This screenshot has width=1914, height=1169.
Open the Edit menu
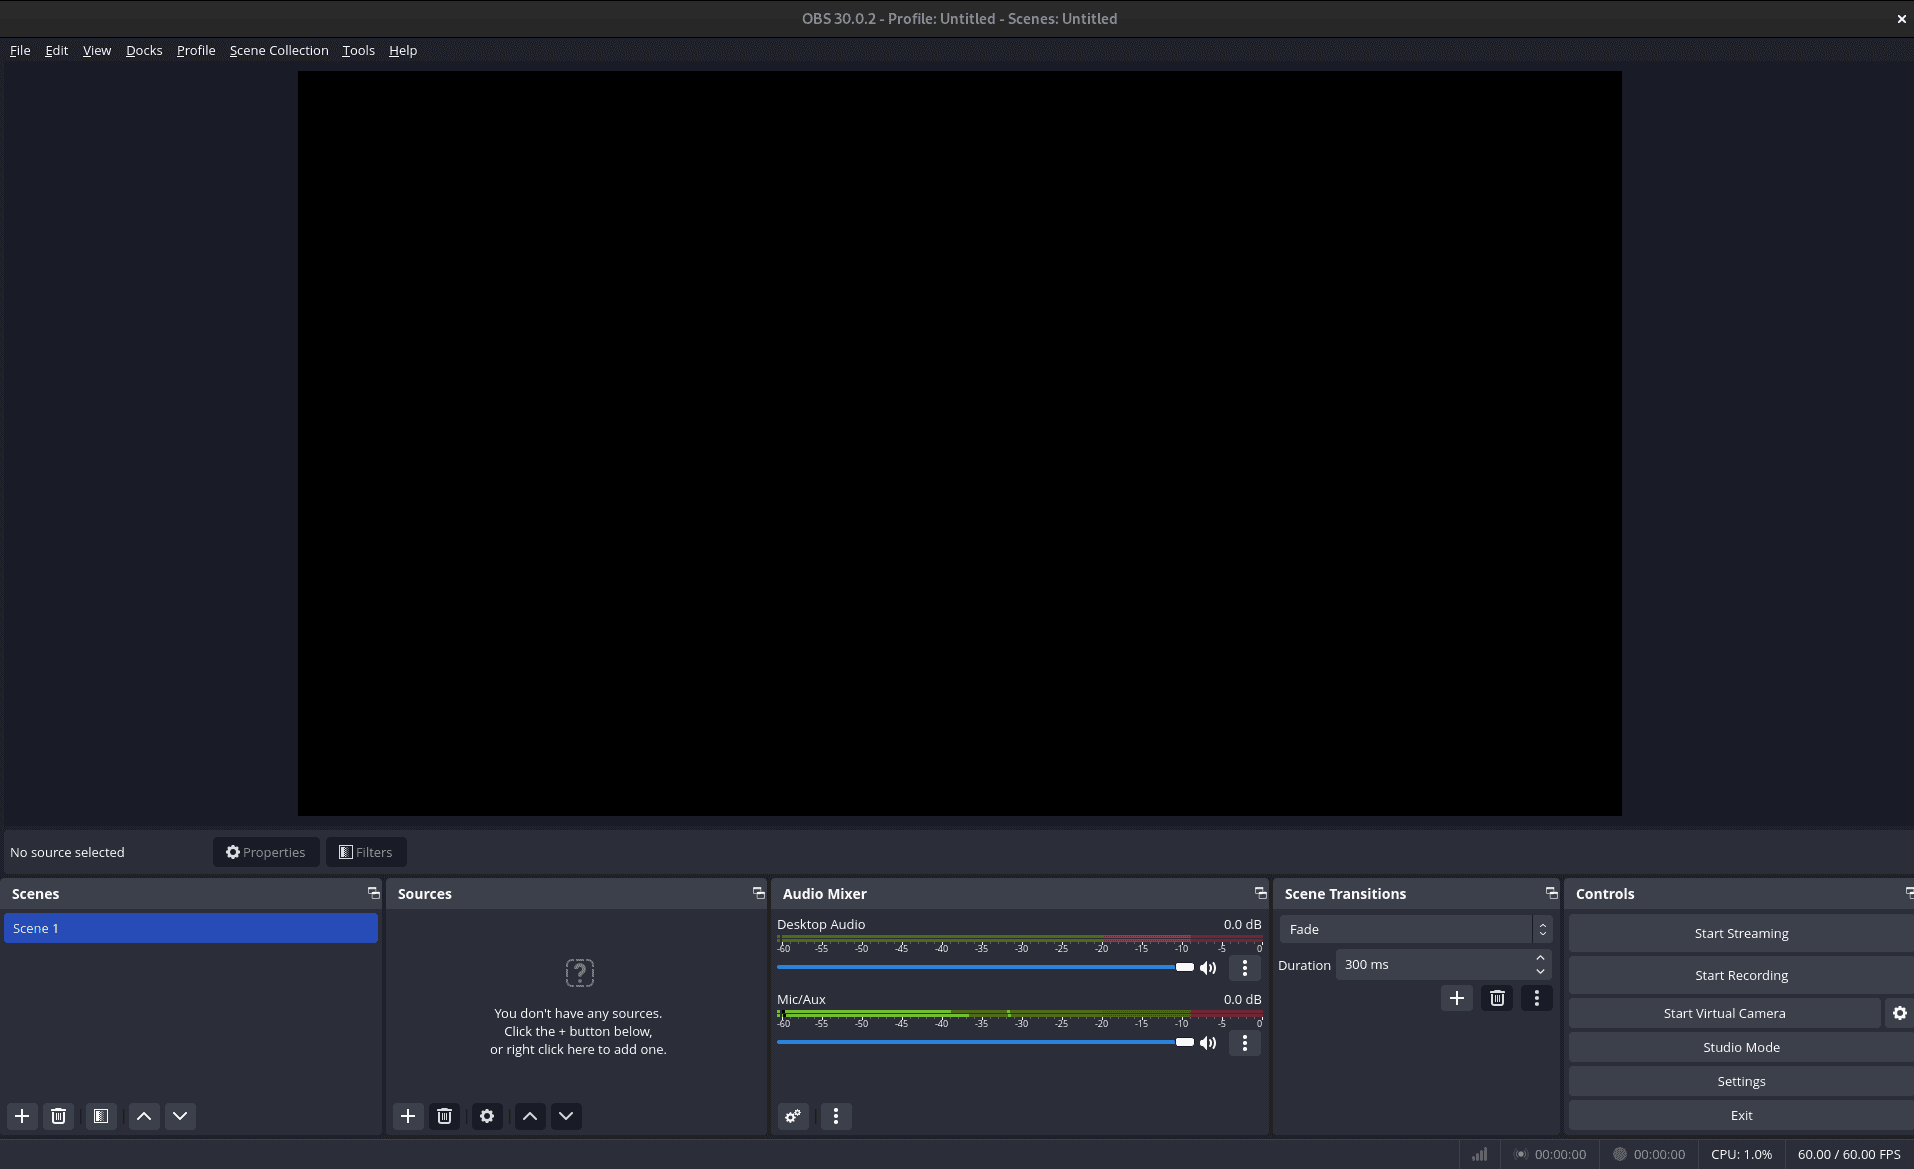pyautogui.click(x=56, y=50)
